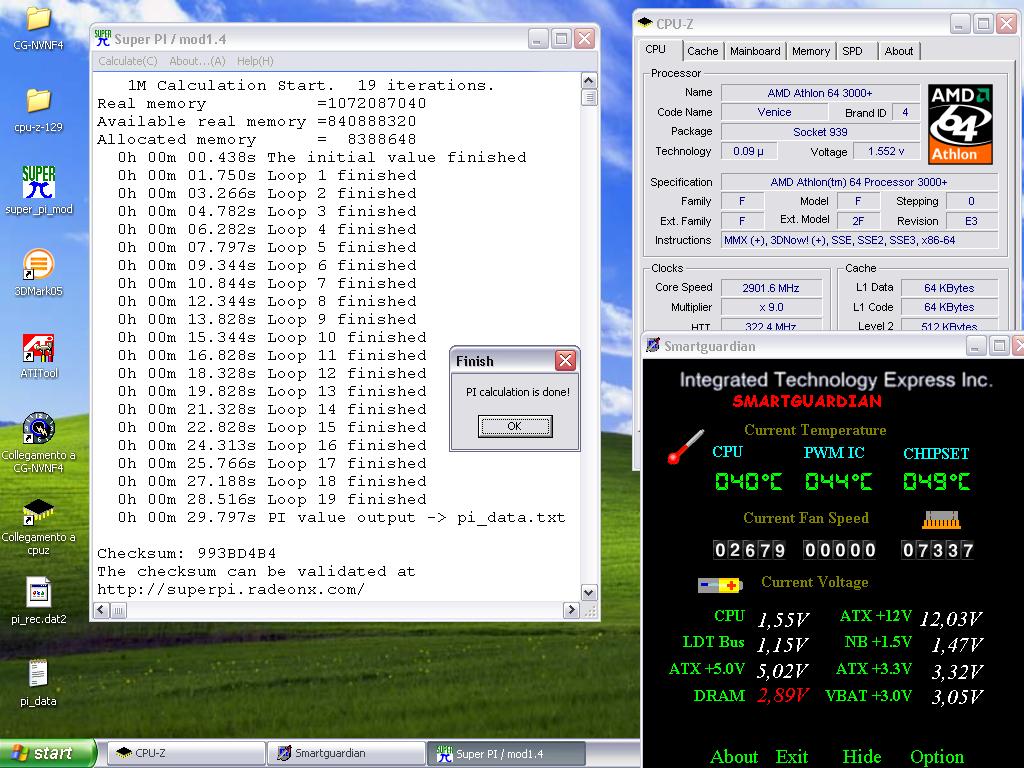Screen dimensions: 1024x768
Task: Minimize the CPU-Z window
Action: [959, 24]
